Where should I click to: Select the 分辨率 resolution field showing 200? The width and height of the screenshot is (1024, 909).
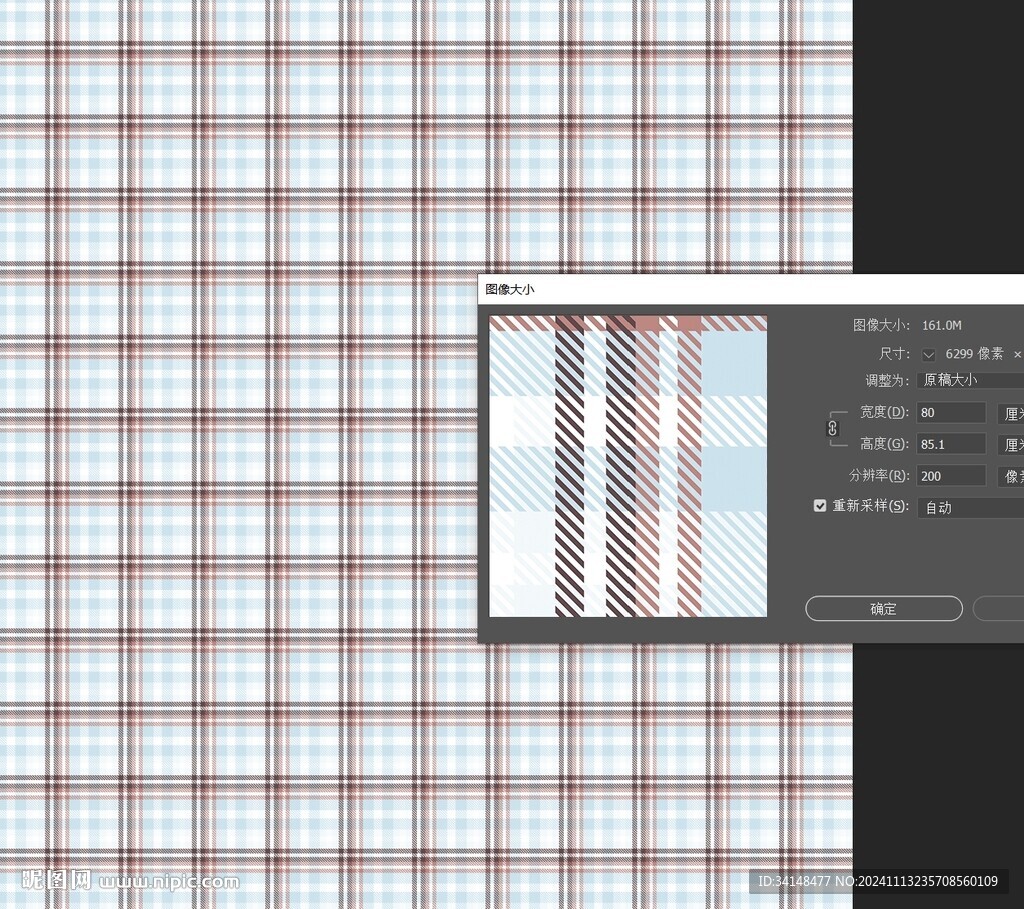coord(950,476)
